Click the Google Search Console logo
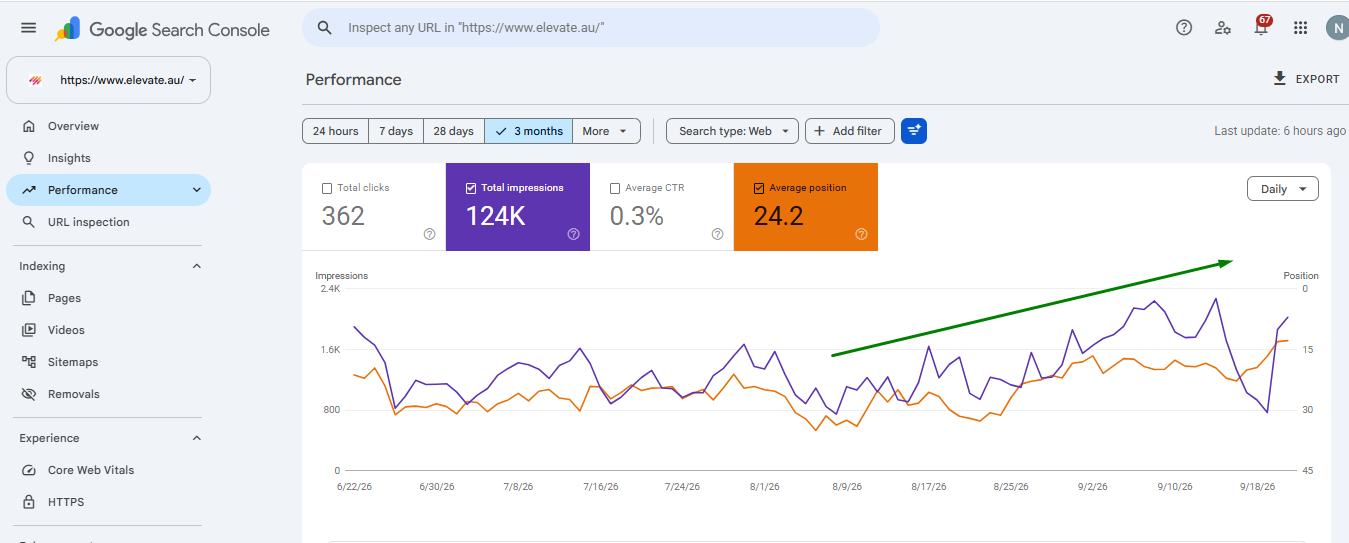Viewport: 1349px width, 543px height. click(162, 29)
